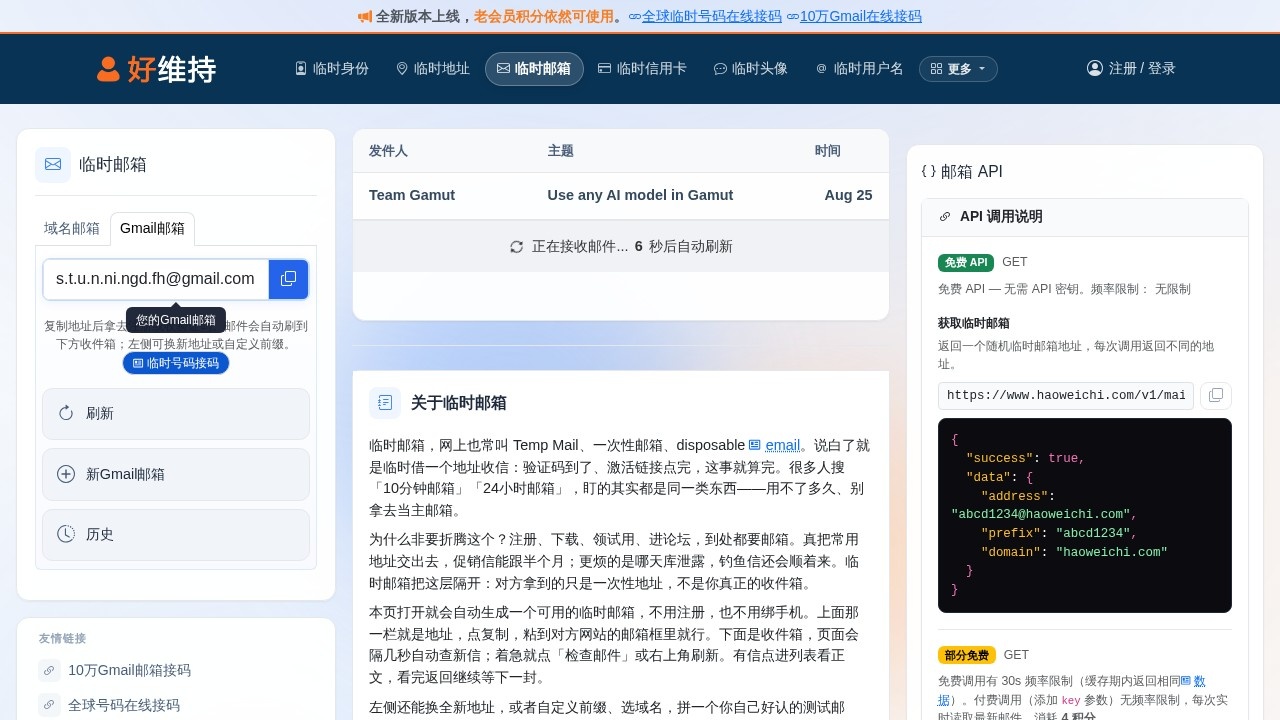Click the braces icon beside 邮箱 API
This screenshot has height=720, width=1280.
pyautogui.click(x=928, y=171)
